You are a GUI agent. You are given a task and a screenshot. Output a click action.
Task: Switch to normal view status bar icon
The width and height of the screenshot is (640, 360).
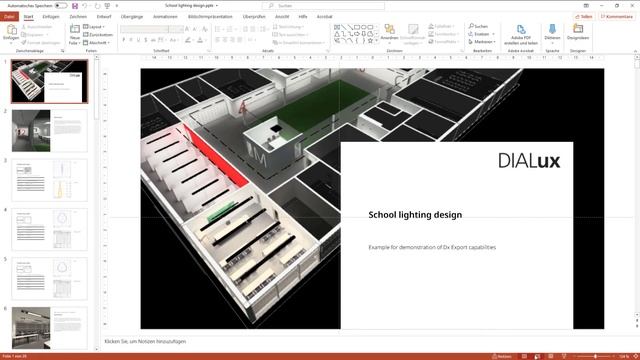[x=524, y=356]
